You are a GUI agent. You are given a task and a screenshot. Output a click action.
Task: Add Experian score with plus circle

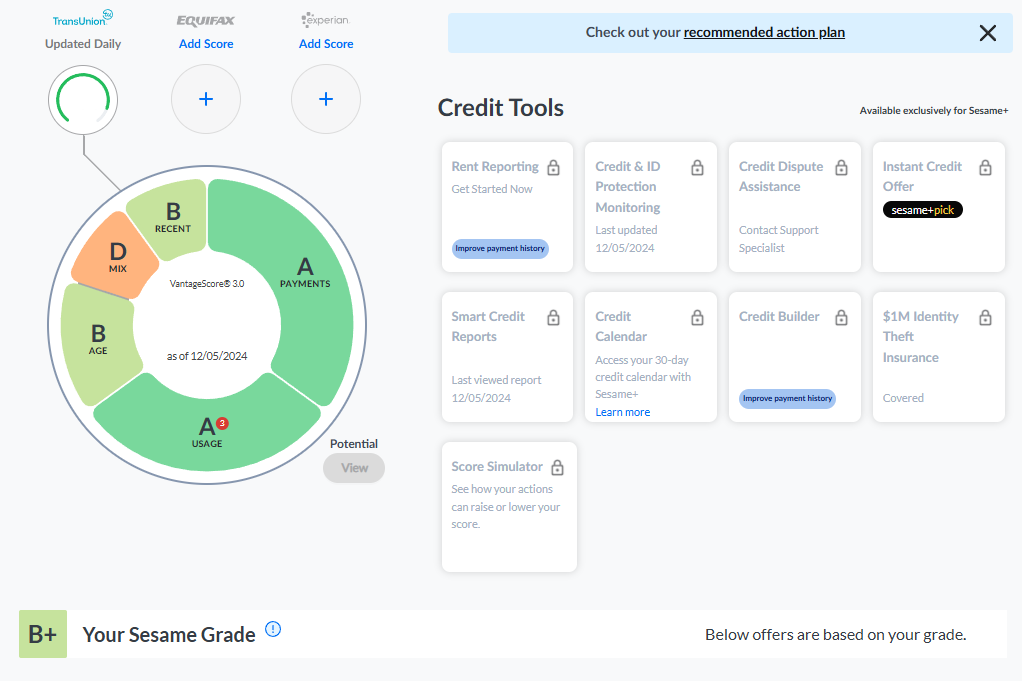pyautogui.click(x=326, y=99)
